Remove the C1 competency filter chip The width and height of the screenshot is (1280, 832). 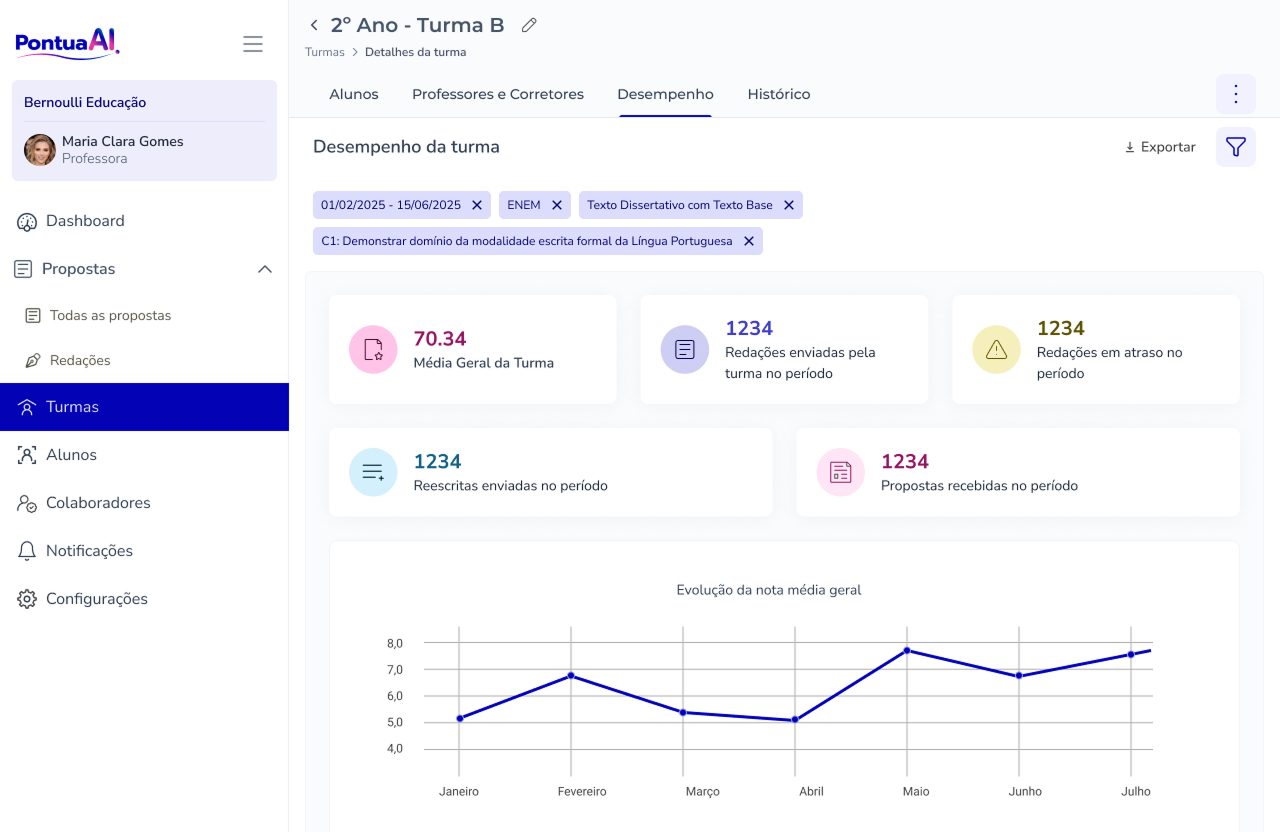coord(749,241)
